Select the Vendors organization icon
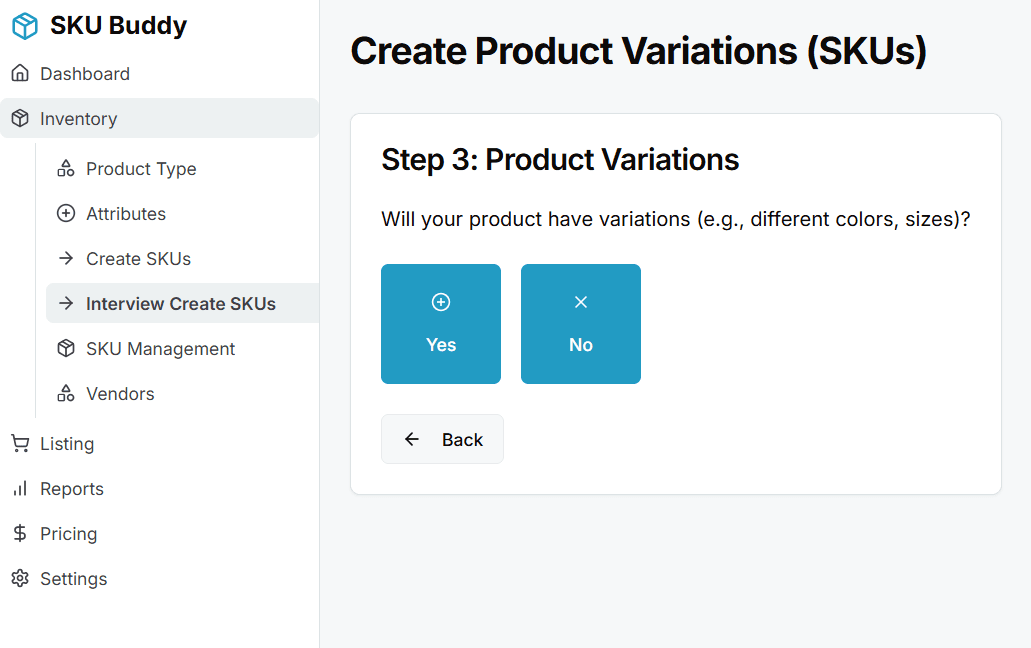Viewport: 1031px width, 648px height. [65, 393]
